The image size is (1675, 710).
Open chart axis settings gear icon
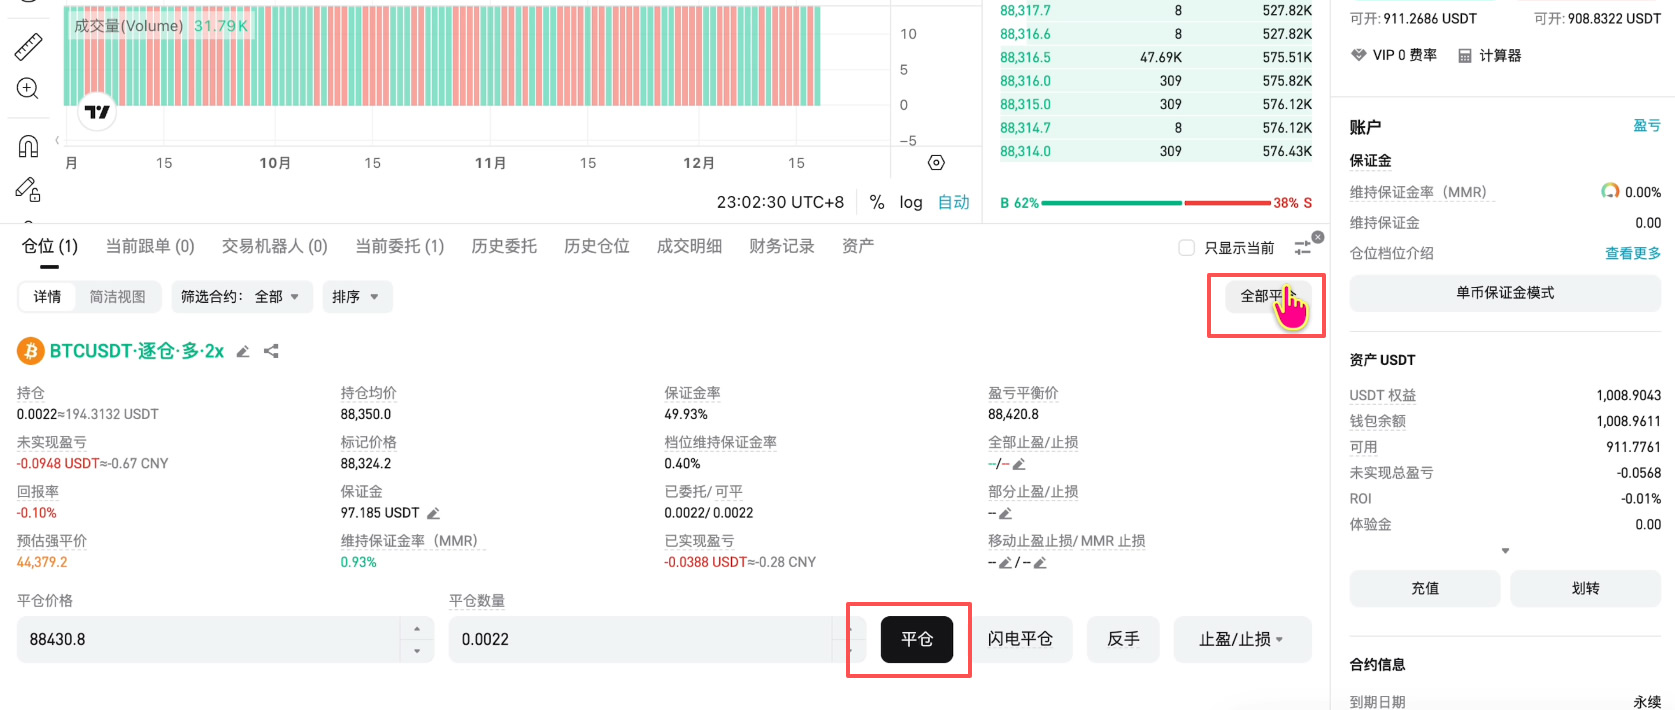tap(936, 163)
